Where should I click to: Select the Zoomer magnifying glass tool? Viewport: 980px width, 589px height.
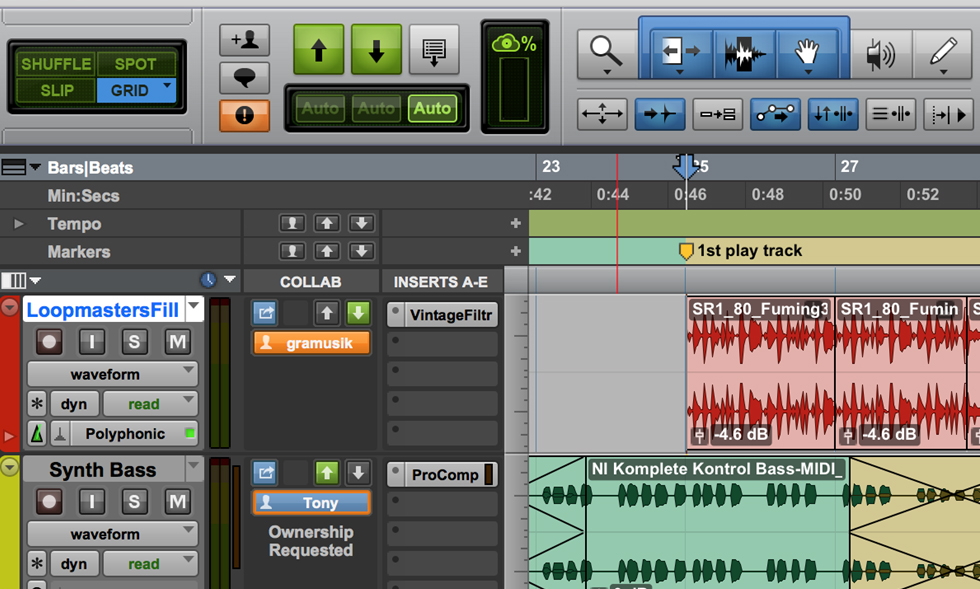(606, 50)
